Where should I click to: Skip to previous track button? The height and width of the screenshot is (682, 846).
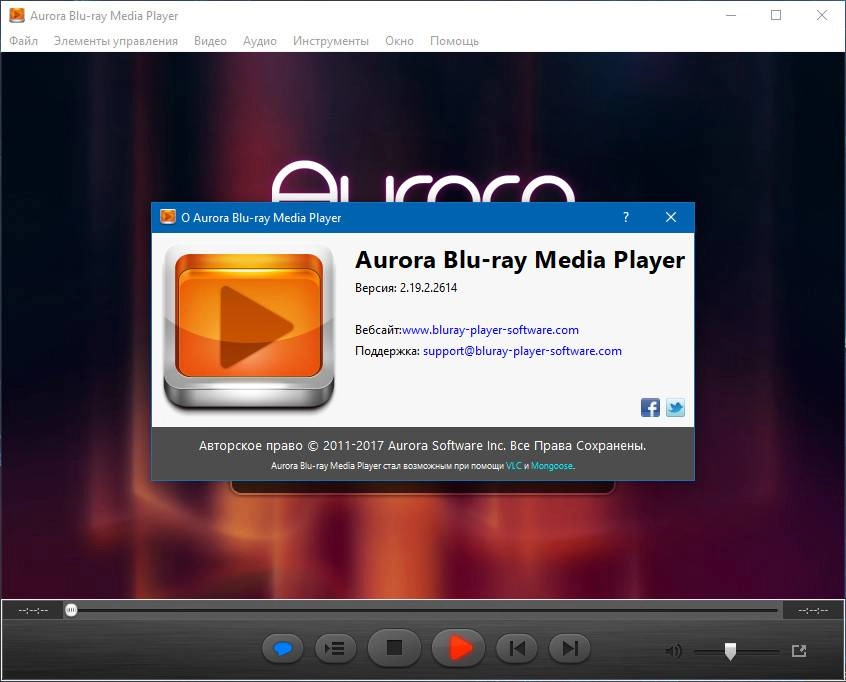click(517, 648)
